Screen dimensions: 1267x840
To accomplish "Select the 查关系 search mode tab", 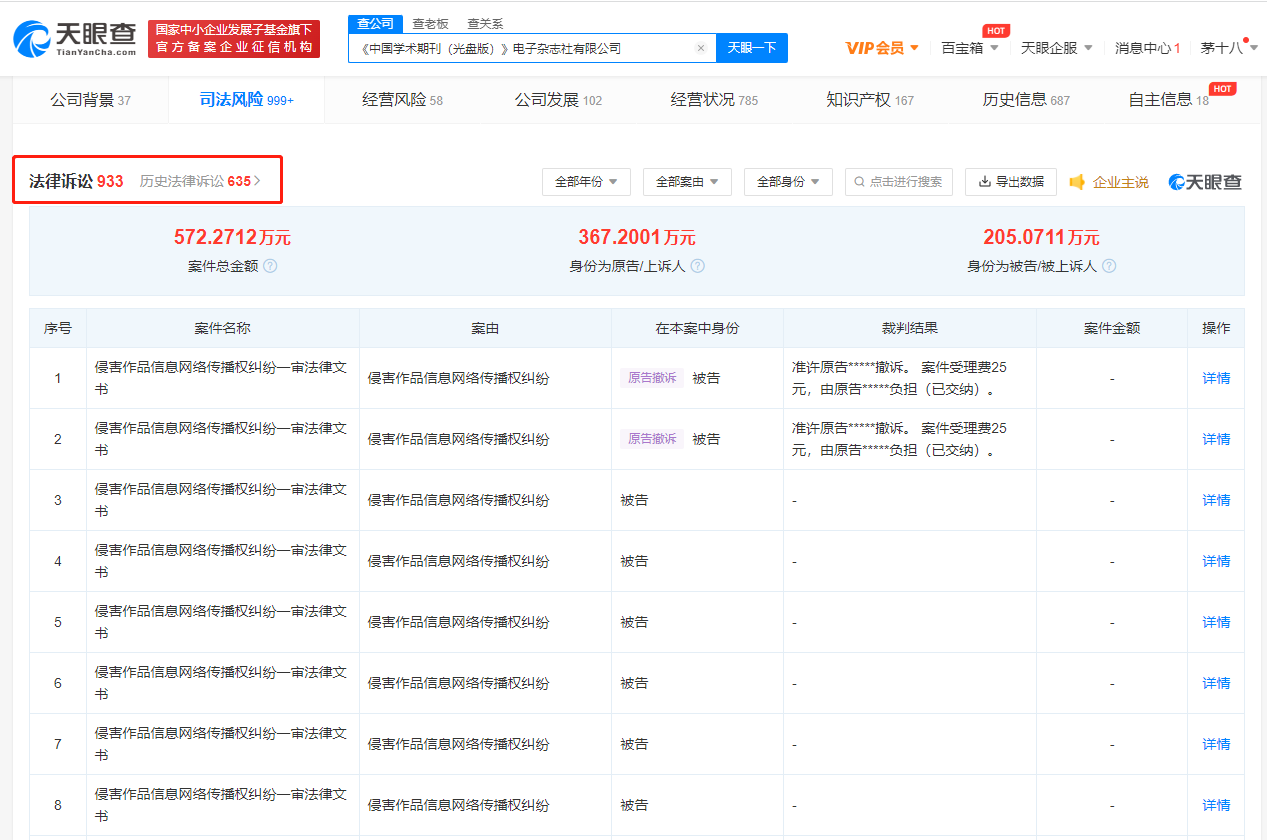I will pyautogui.click(x=485, y=24).
